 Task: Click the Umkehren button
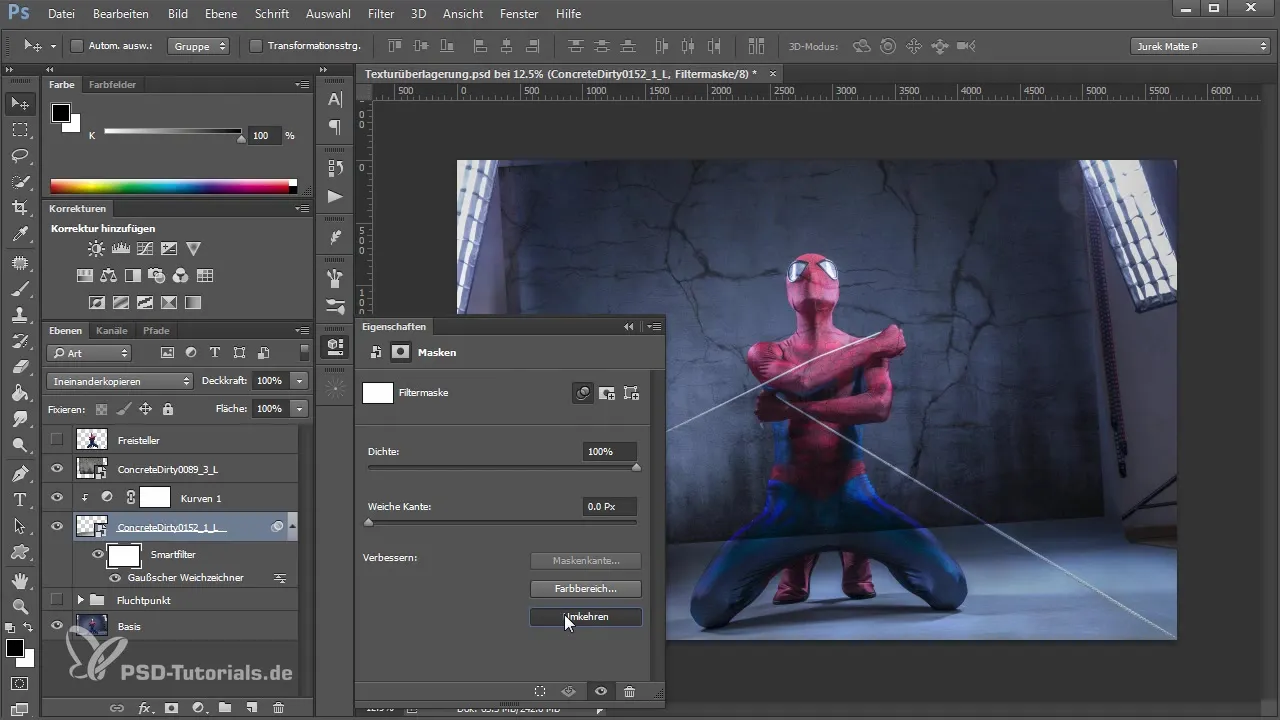tap(585, 617)
